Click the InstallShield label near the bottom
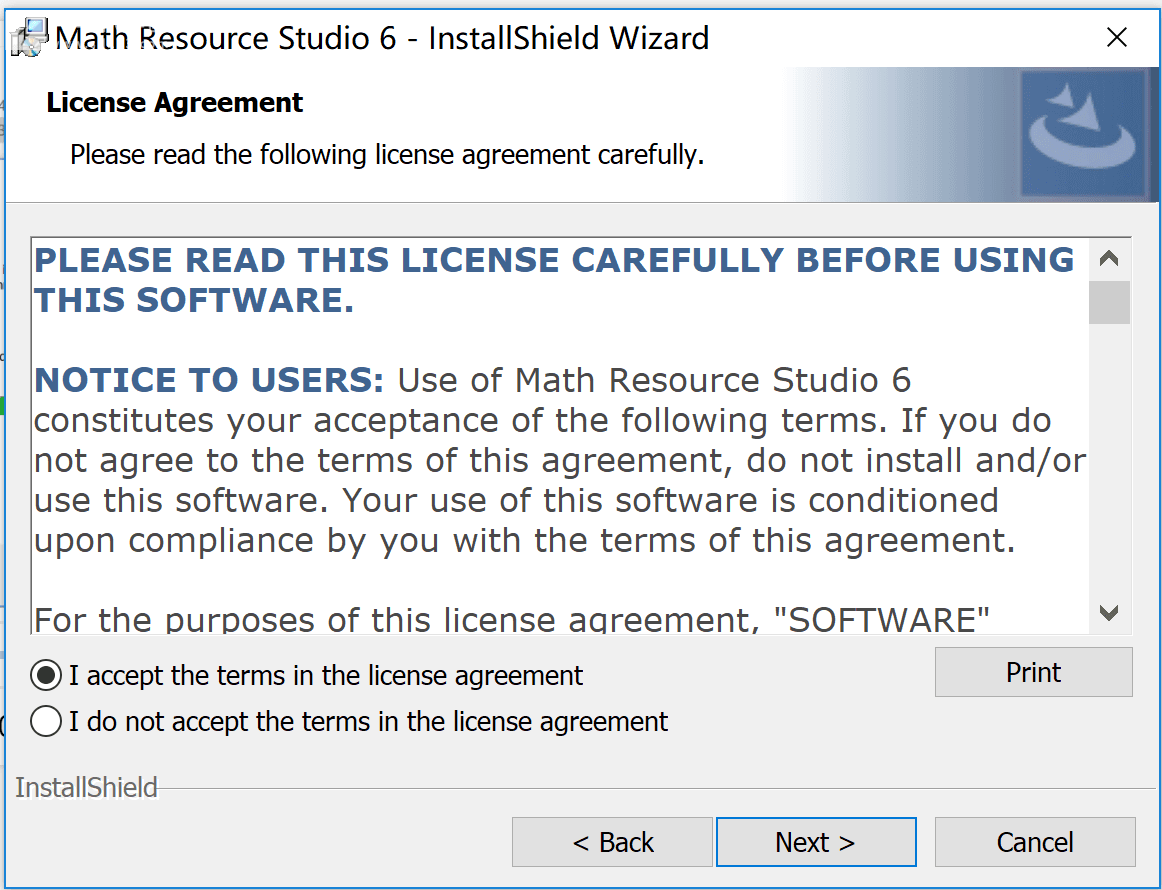Image resolution: width=1162 pixels, height=890 pixels. click(x=86, y=787)
